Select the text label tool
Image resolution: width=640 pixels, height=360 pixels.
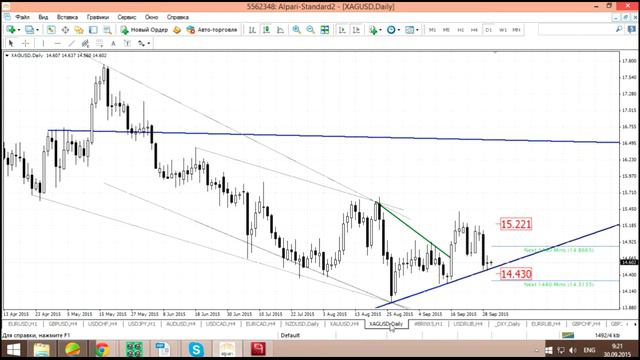pos(127,43)
